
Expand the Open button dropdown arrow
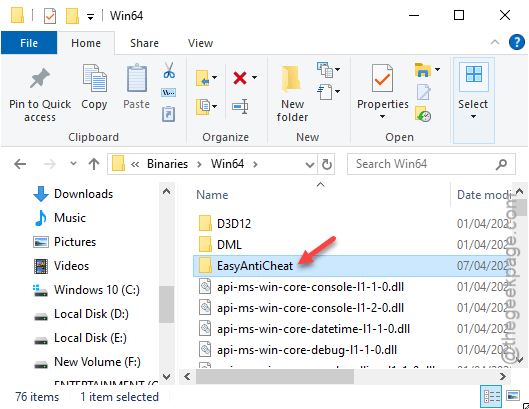(437, 70)
